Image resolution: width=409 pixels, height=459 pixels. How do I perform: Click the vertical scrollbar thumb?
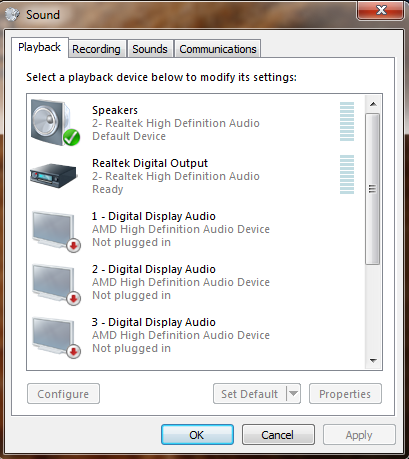pos(373,189)
